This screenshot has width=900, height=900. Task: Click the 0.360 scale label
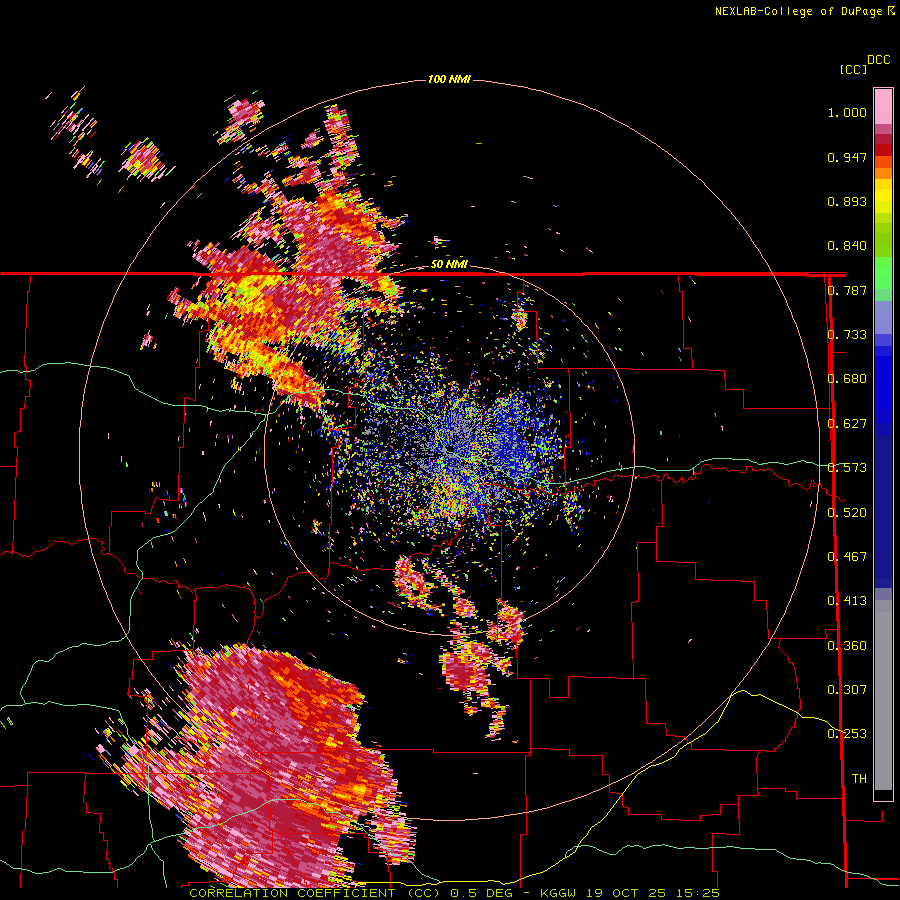(847, 645)
